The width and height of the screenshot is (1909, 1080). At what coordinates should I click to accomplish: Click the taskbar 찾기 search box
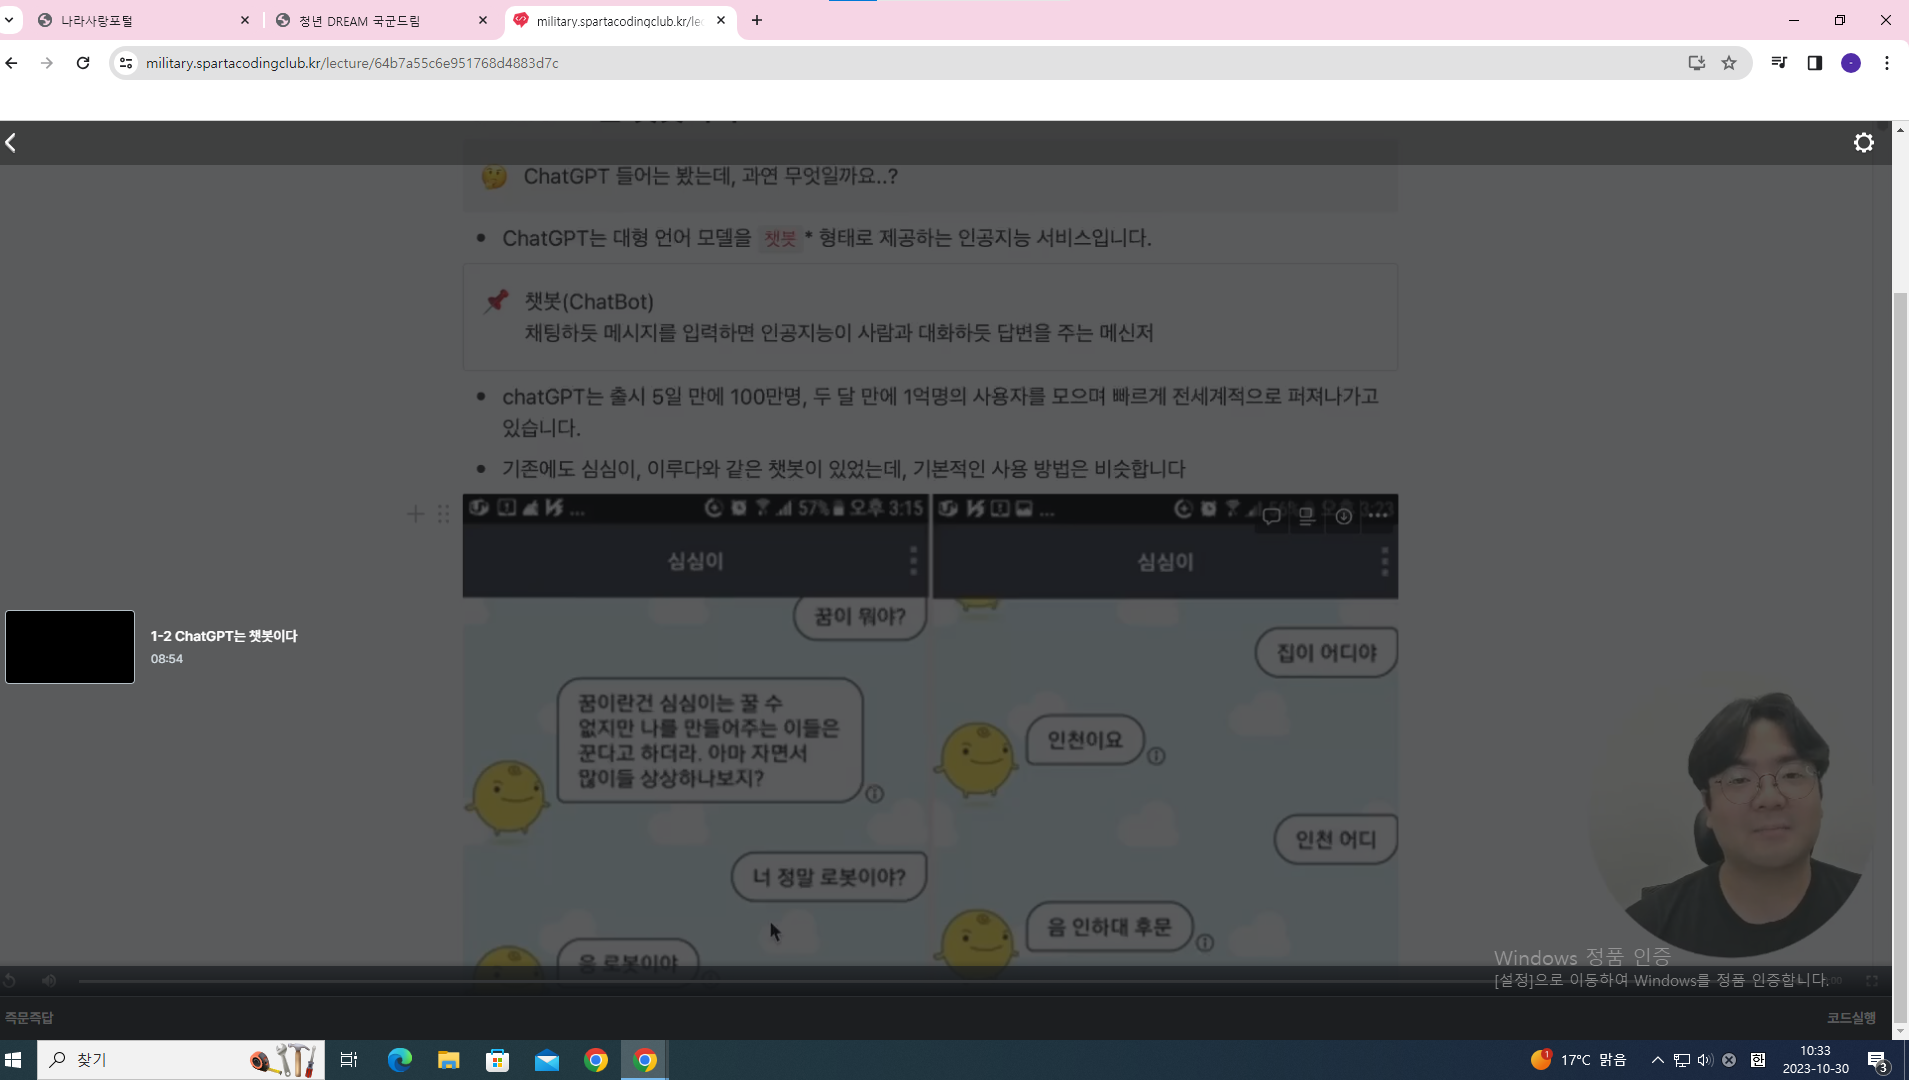pyautogui.click(x=181, y=1060)
